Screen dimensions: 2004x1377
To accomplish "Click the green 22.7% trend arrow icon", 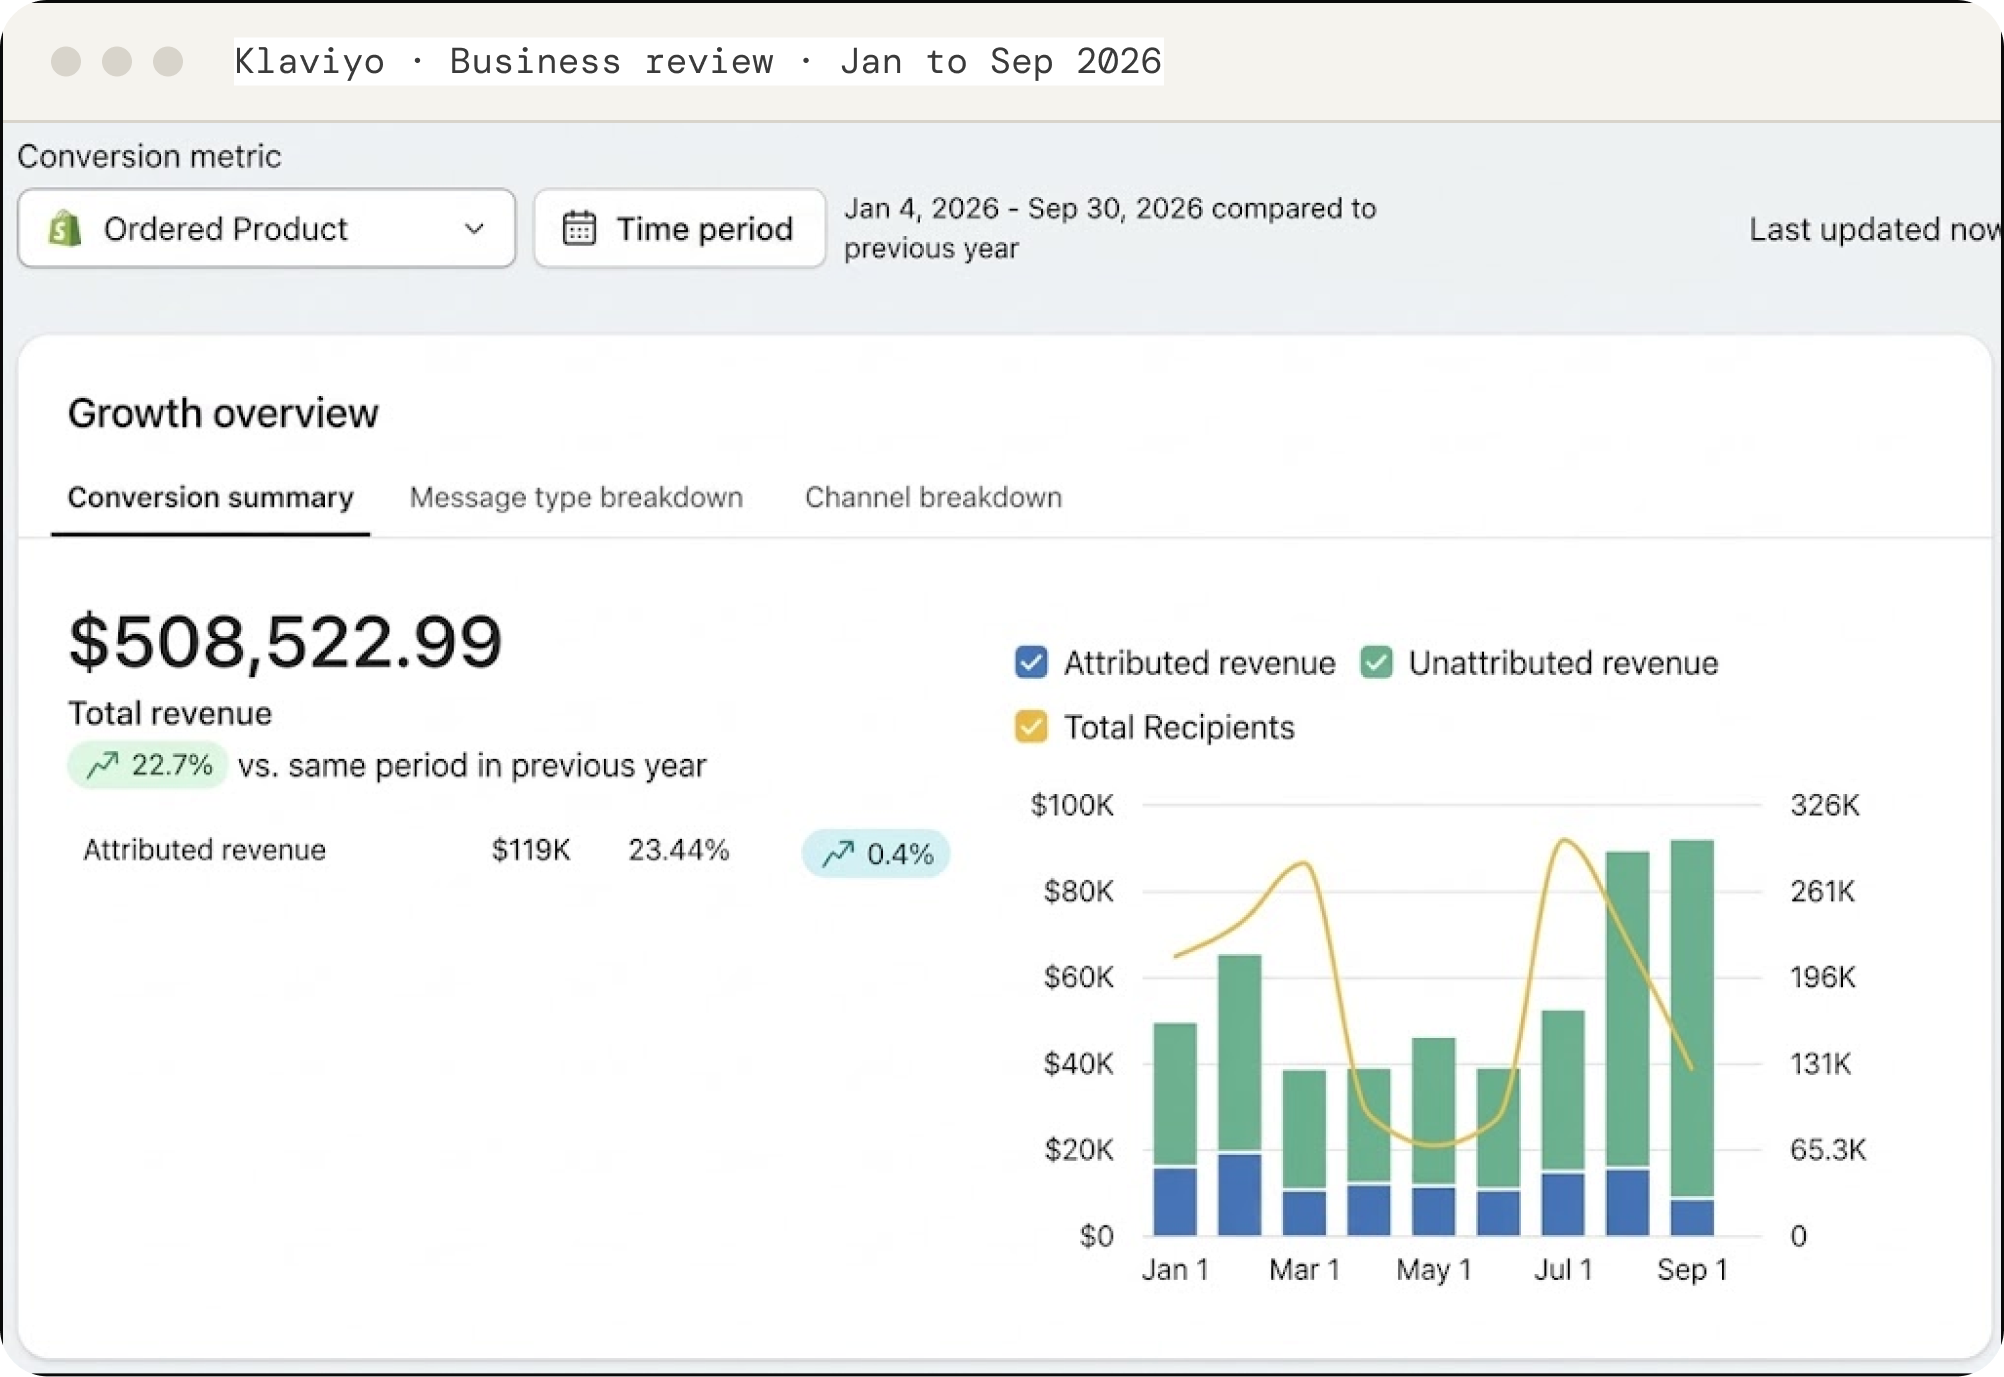I will click(x=103, y=766).
